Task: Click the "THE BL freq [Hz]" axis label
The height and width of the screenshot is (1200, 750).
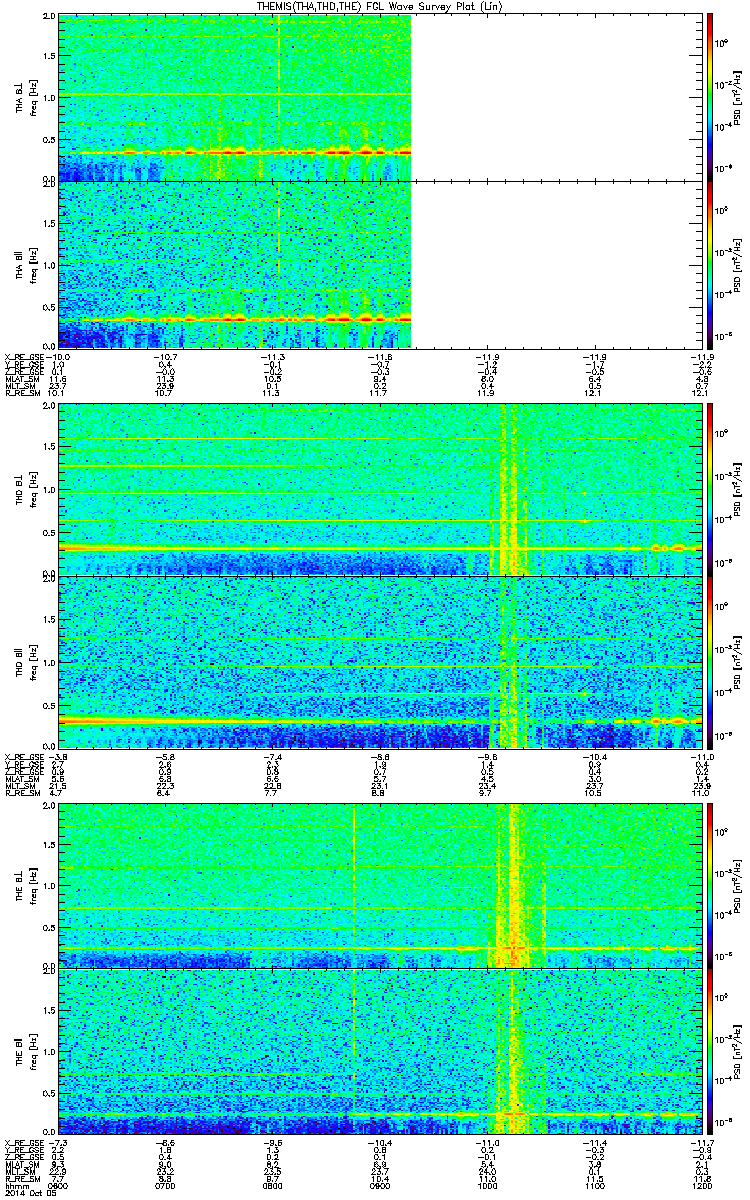Action: [x=26, y=885]
